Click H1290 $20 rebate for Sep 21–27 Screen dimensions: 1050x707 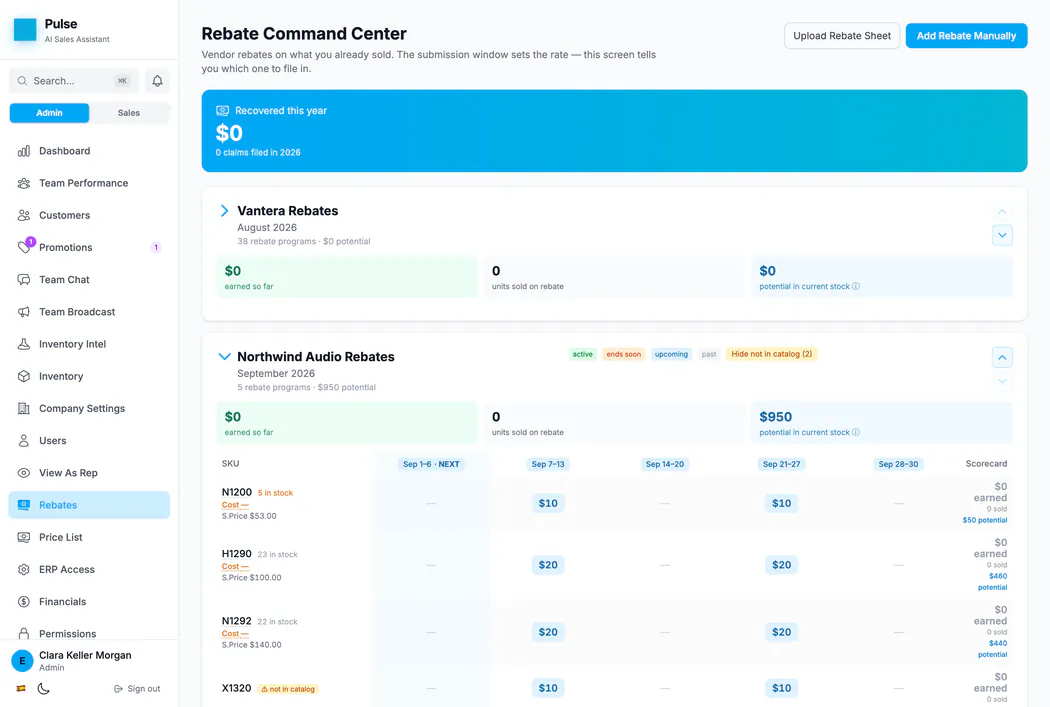(x=781, y=565)
